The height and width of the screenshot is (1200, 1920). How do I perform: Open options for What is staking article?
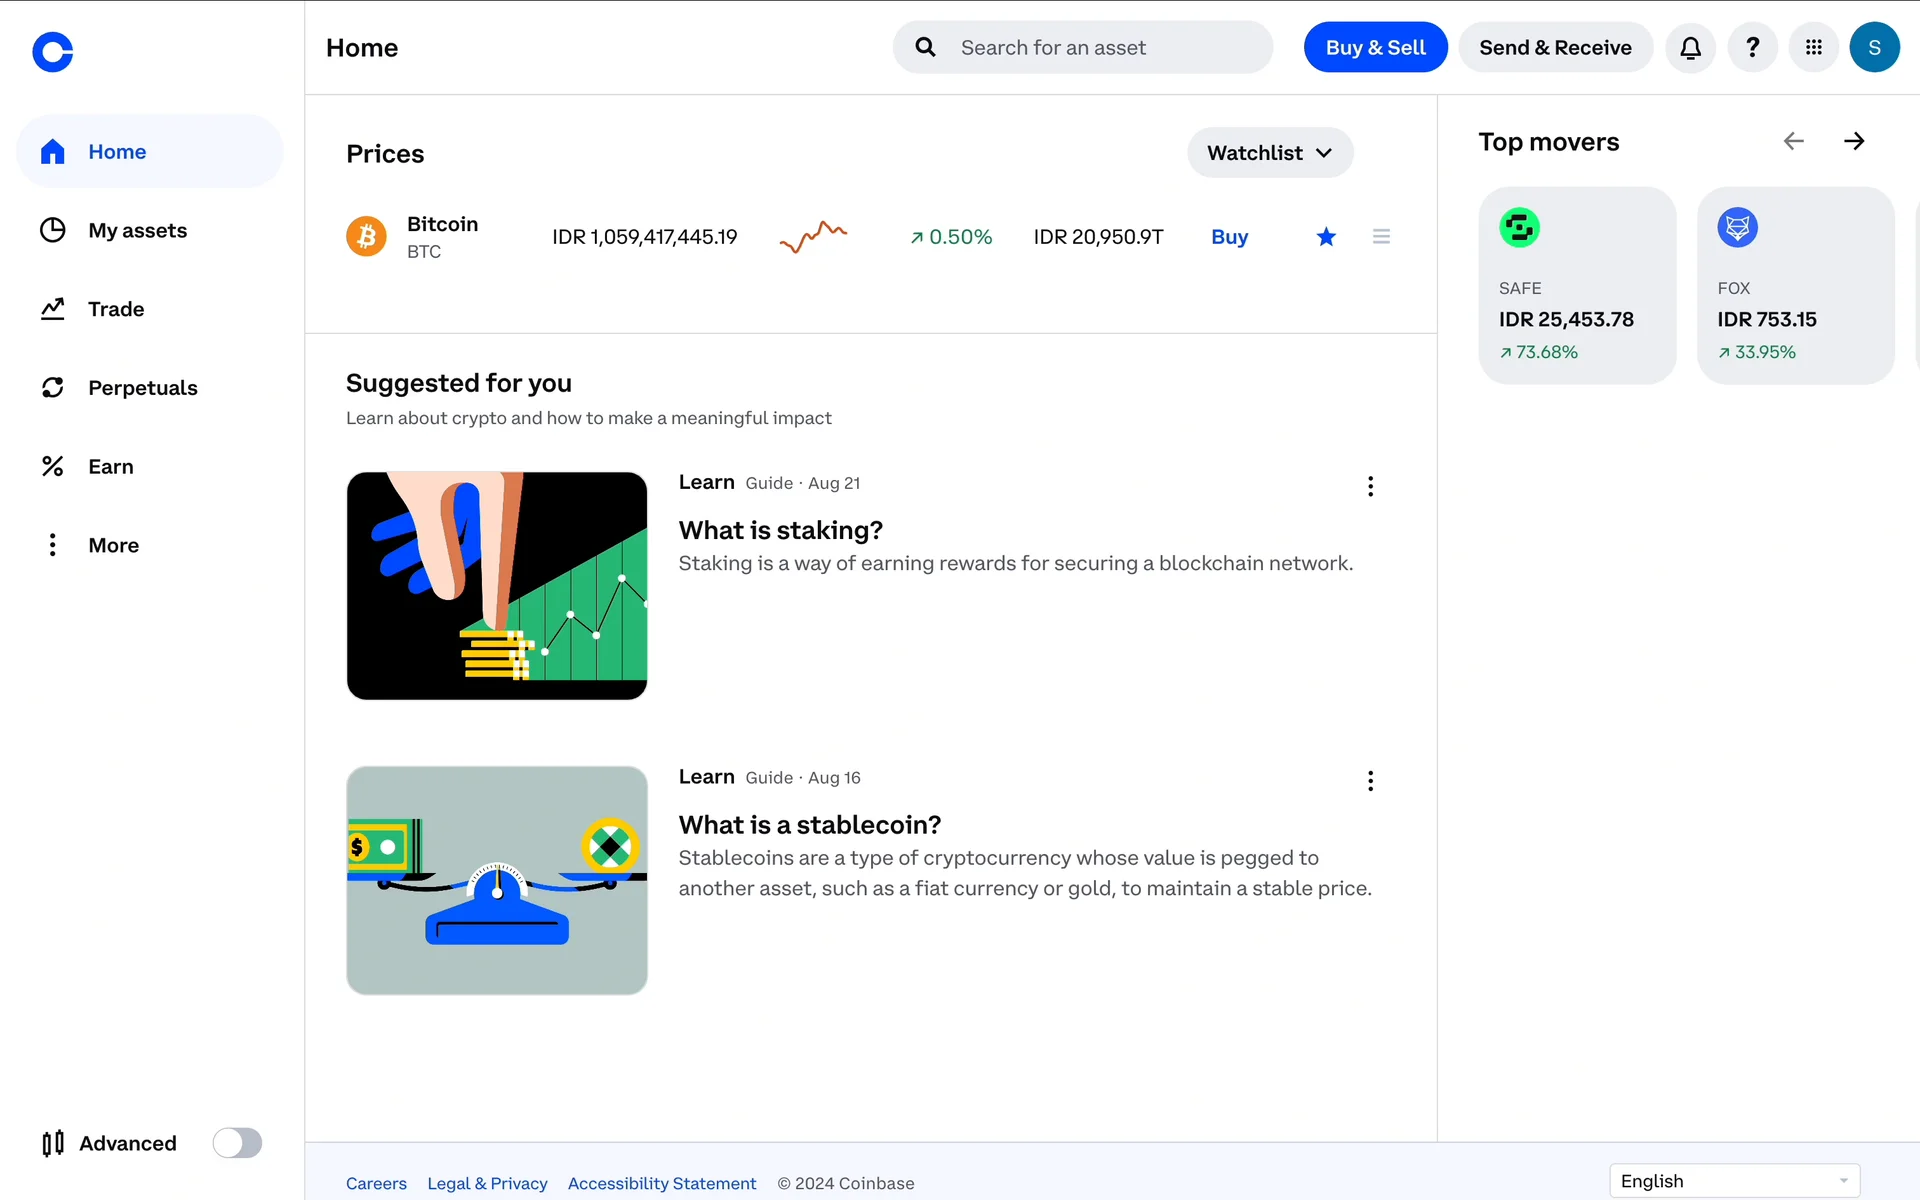(x=1370, y=486)
